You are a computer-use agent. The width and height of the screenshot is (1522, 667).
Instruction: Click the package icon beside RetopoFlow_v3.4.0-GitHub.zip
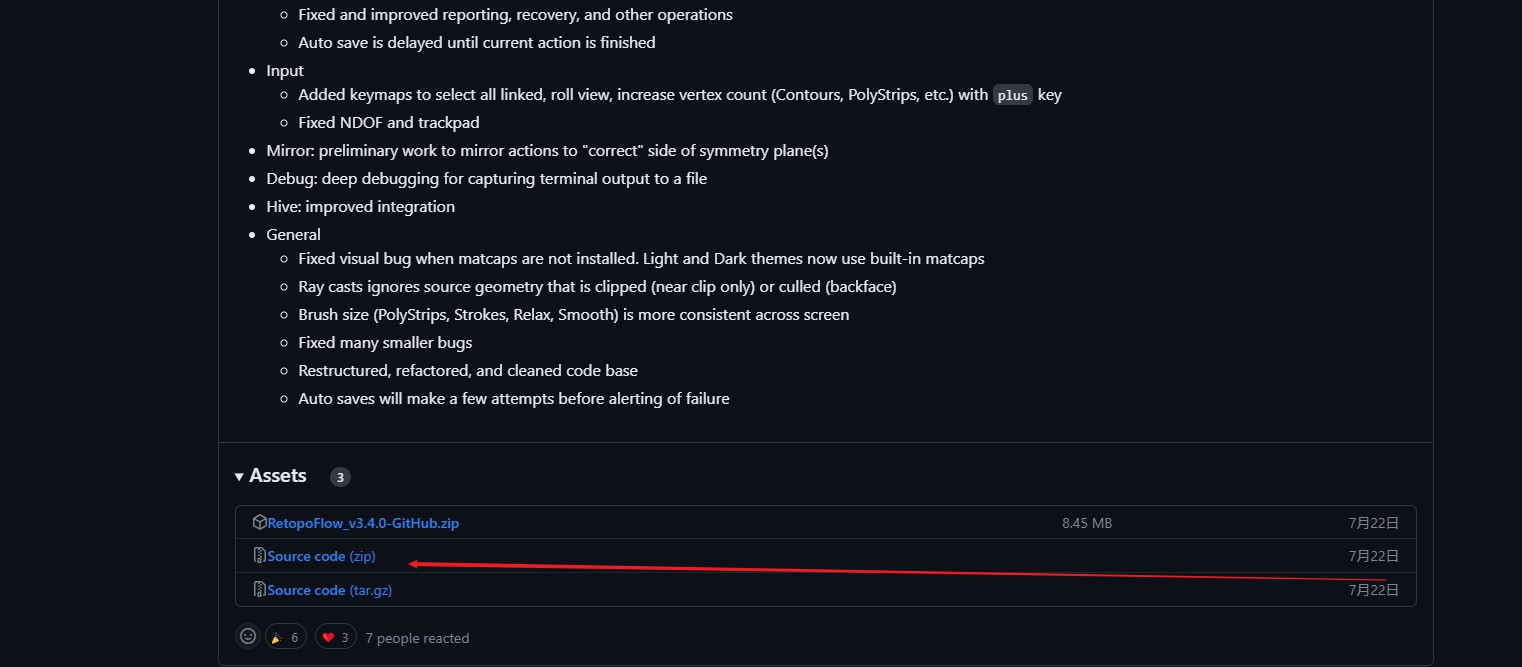click(x=260, y=522)
